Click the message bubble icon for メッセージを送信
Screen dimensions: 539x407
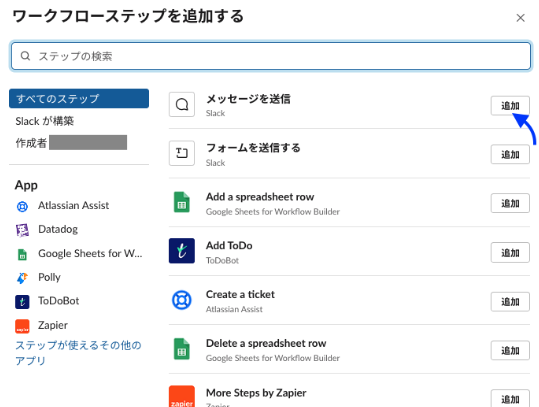(x=182, y=104)
